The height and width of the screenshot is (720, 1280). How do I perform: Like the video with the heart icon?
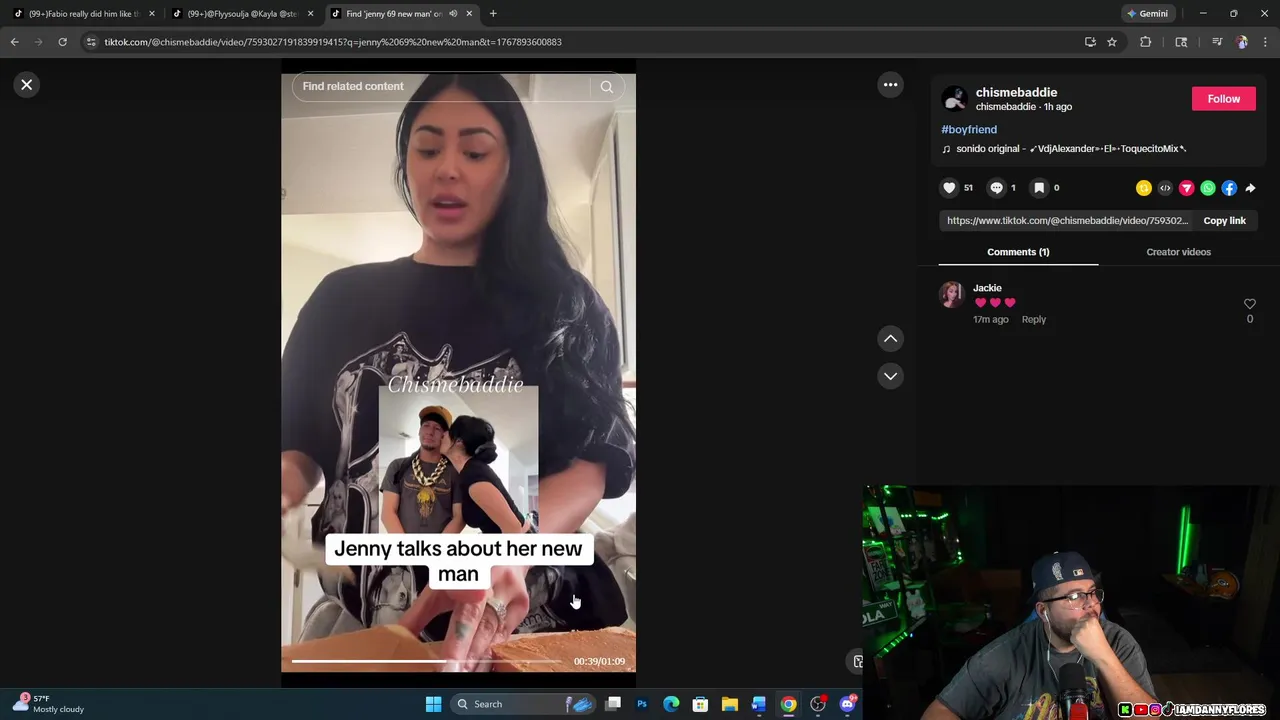pos(950,188)
